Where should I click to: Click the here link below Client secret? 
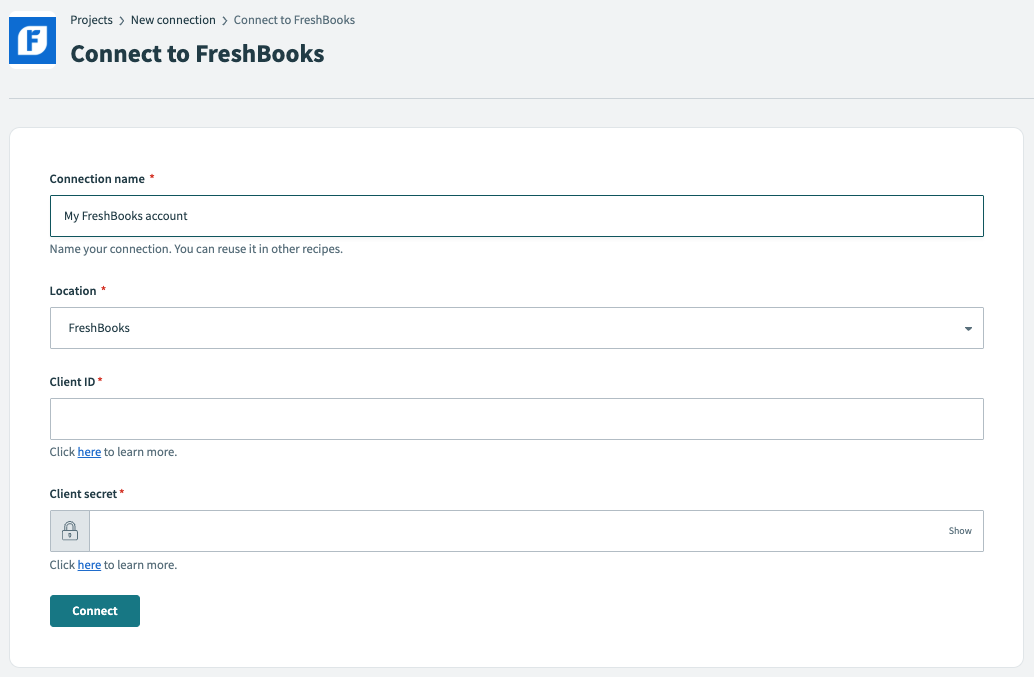point(88,564)
